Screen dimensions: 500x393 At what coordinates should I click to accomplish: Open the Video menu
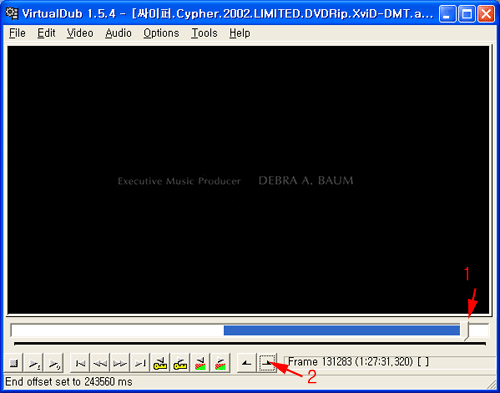80,33
